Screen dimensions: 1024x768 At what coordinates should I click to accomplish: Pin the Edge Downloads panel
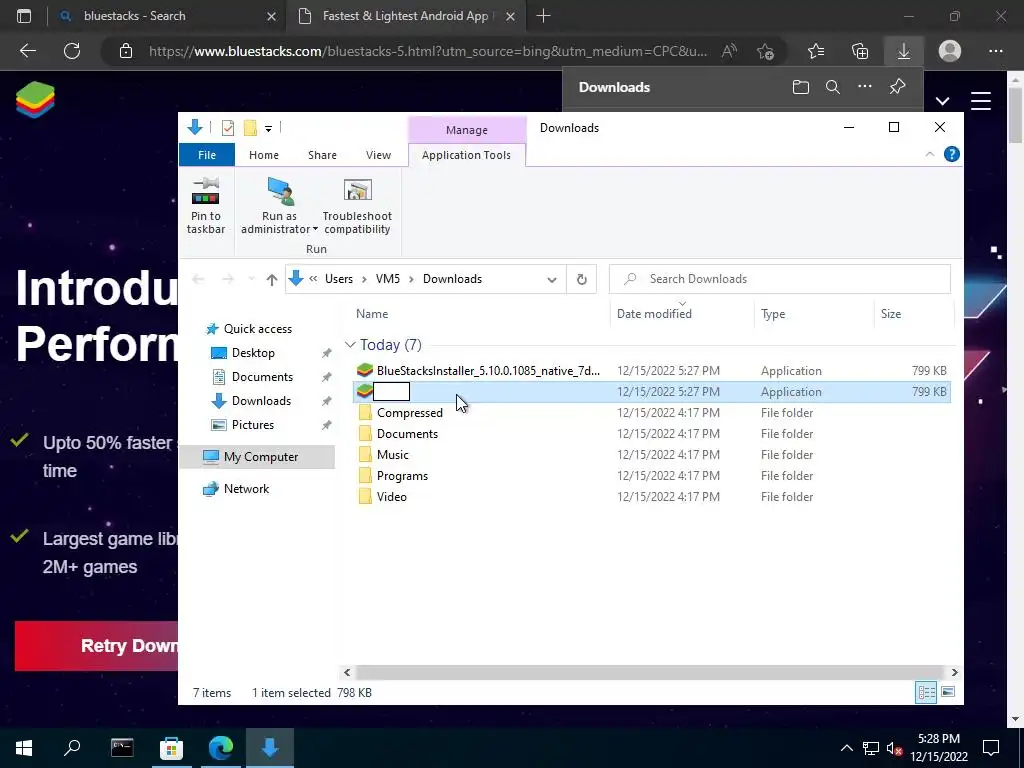[x=897, y=86]
